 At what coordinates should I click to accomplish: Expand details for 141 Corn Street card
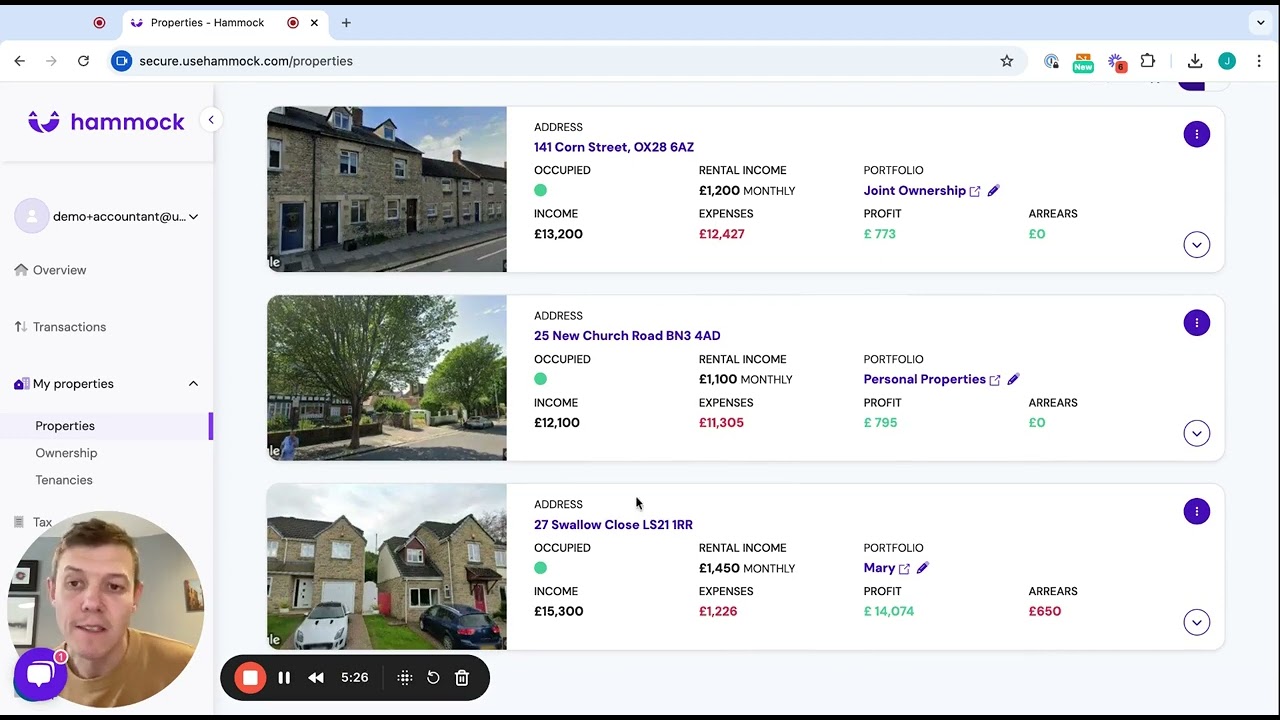pyautogui.click(x=1197, y=245)
